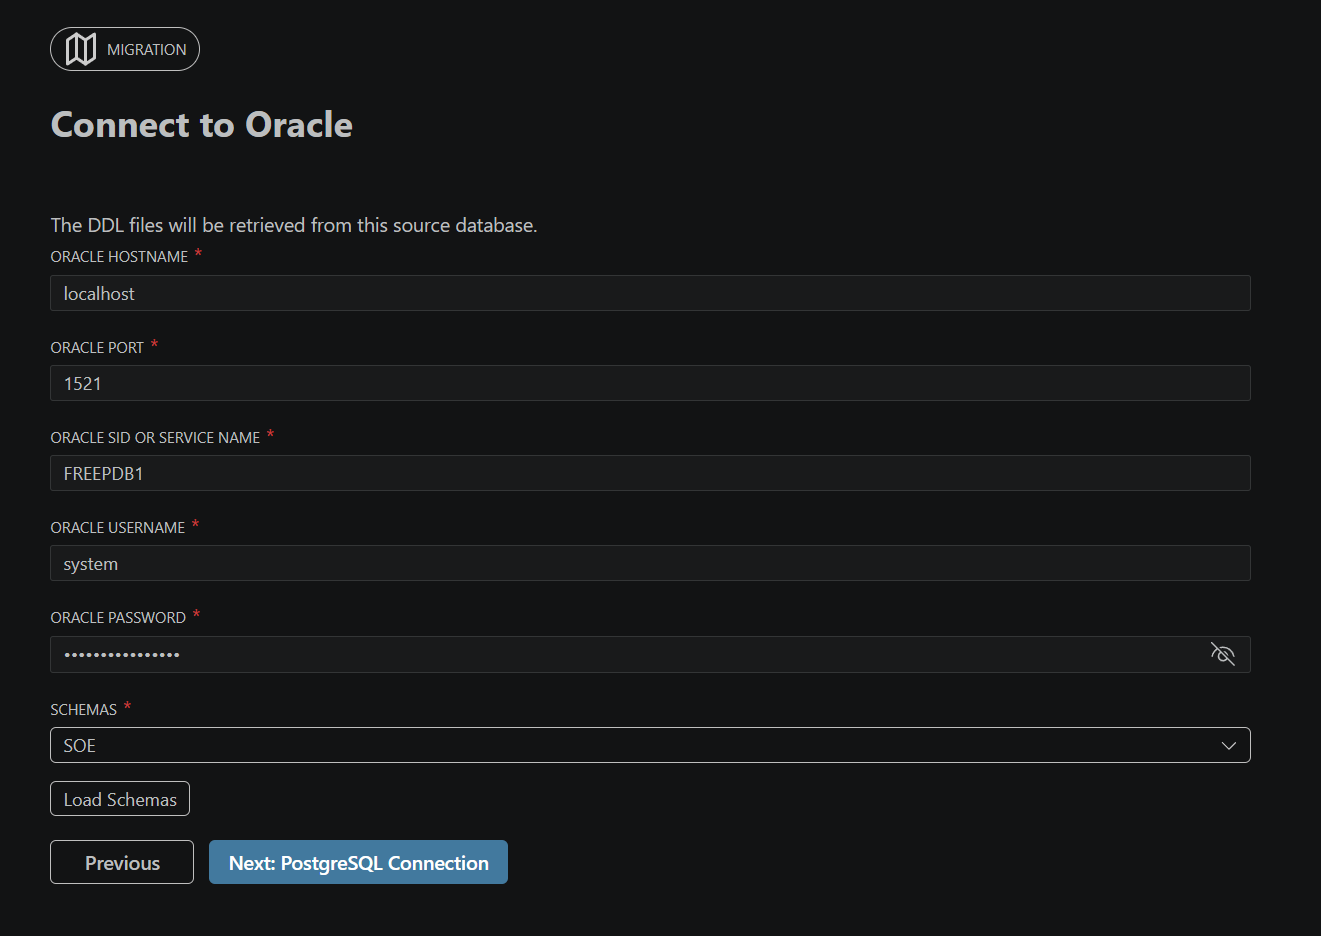Viewport: 1321px width, 936px height.
Task: Open the SOE schemas combo box
Action: [650, 745]
